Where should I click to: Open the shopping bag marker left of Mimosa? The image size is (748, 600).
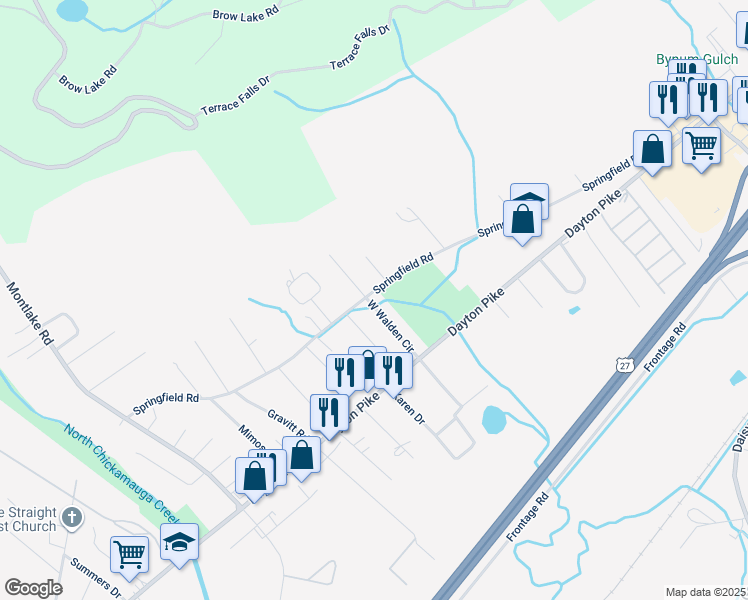coord(254,478)
